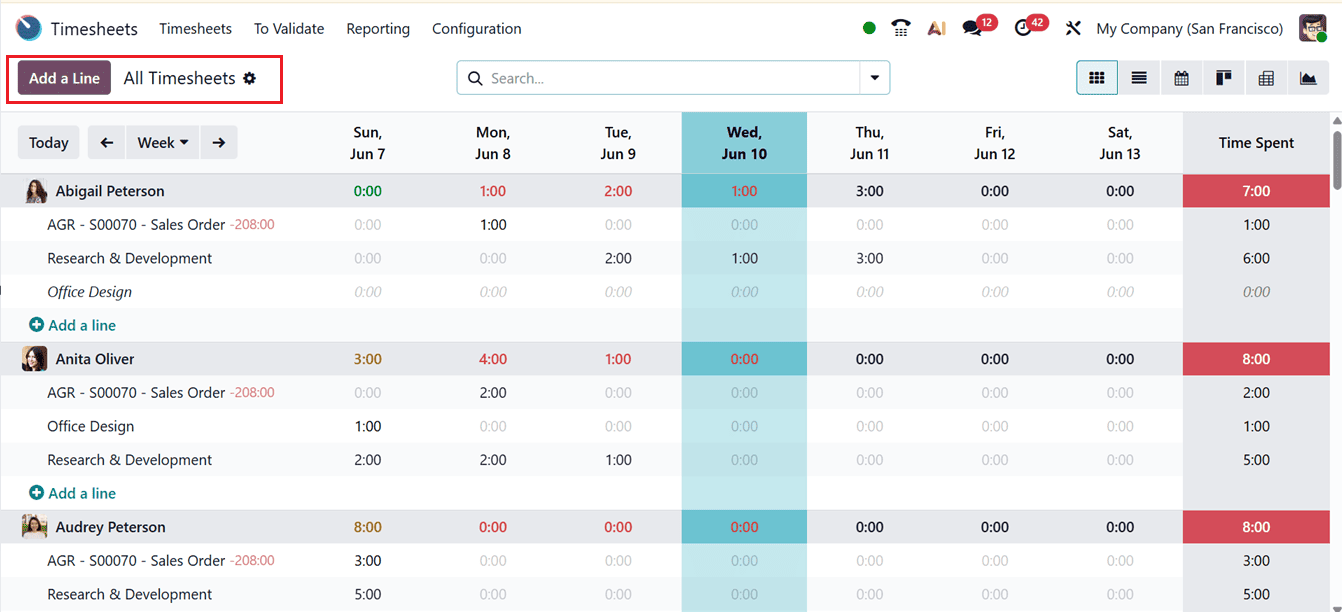Click Anita Oliver's avatar
The width and height of the screenshot is (1342, 612).
[x=35, y=359]
